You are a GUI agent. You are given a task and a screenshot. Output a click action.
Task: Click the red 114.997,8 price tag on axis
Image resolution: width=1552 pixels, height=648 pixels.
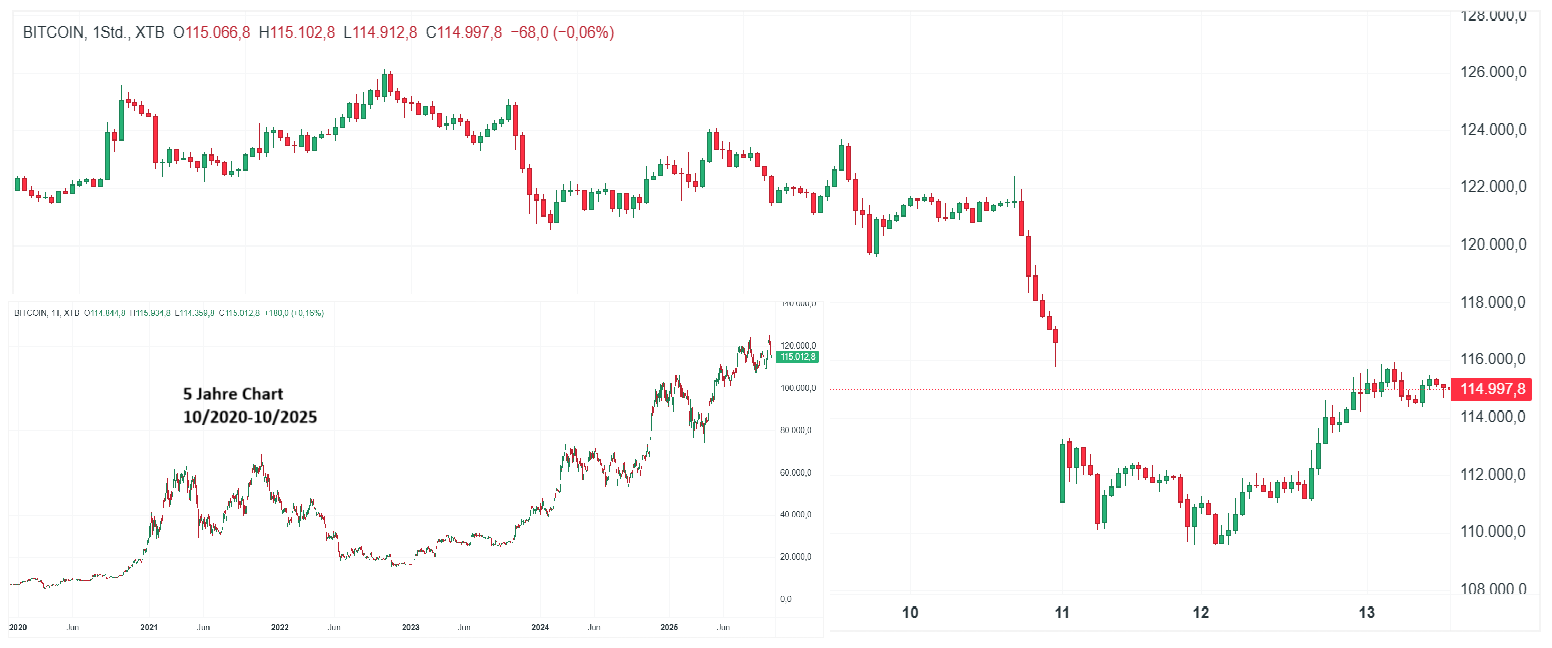(x=1492, y=389)
